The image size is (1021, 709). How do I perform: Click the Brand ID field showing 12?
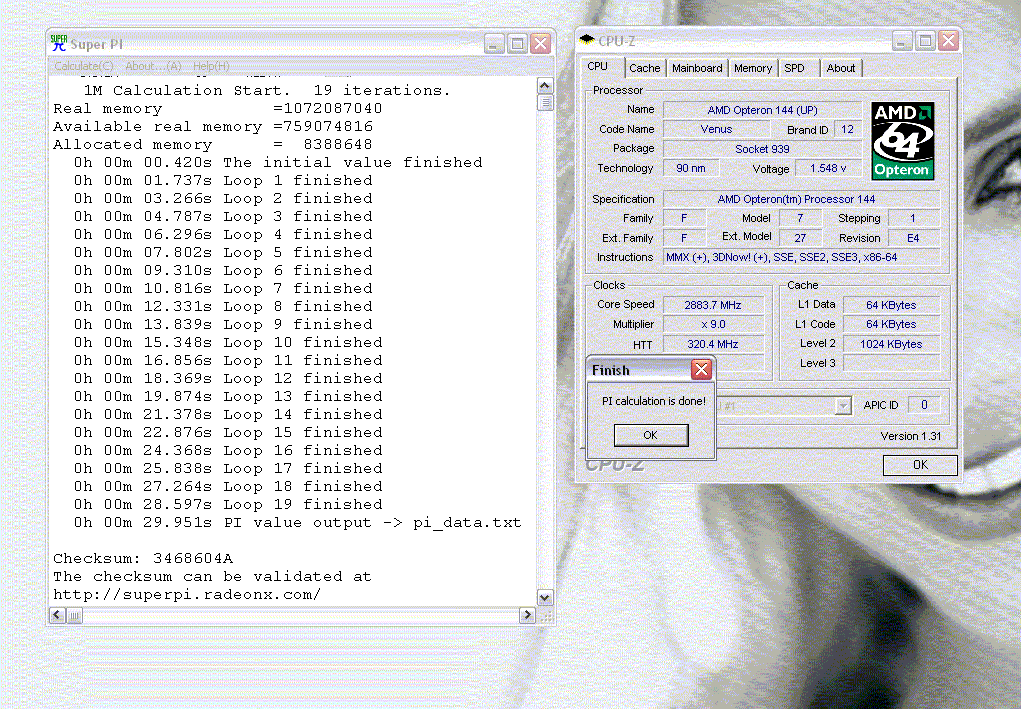coord(847,129)
